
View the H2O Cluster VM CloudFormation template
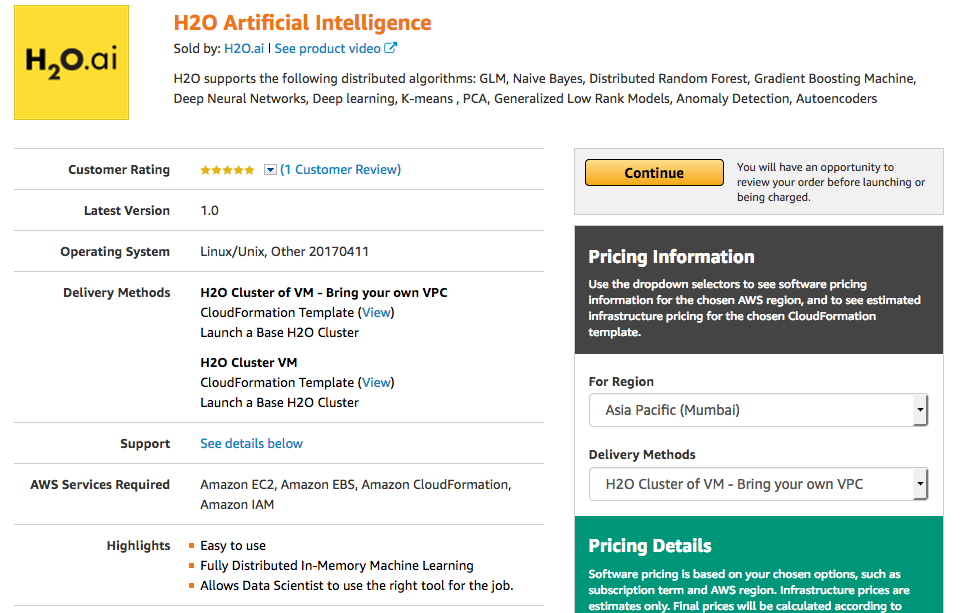(x=376, y=382)
